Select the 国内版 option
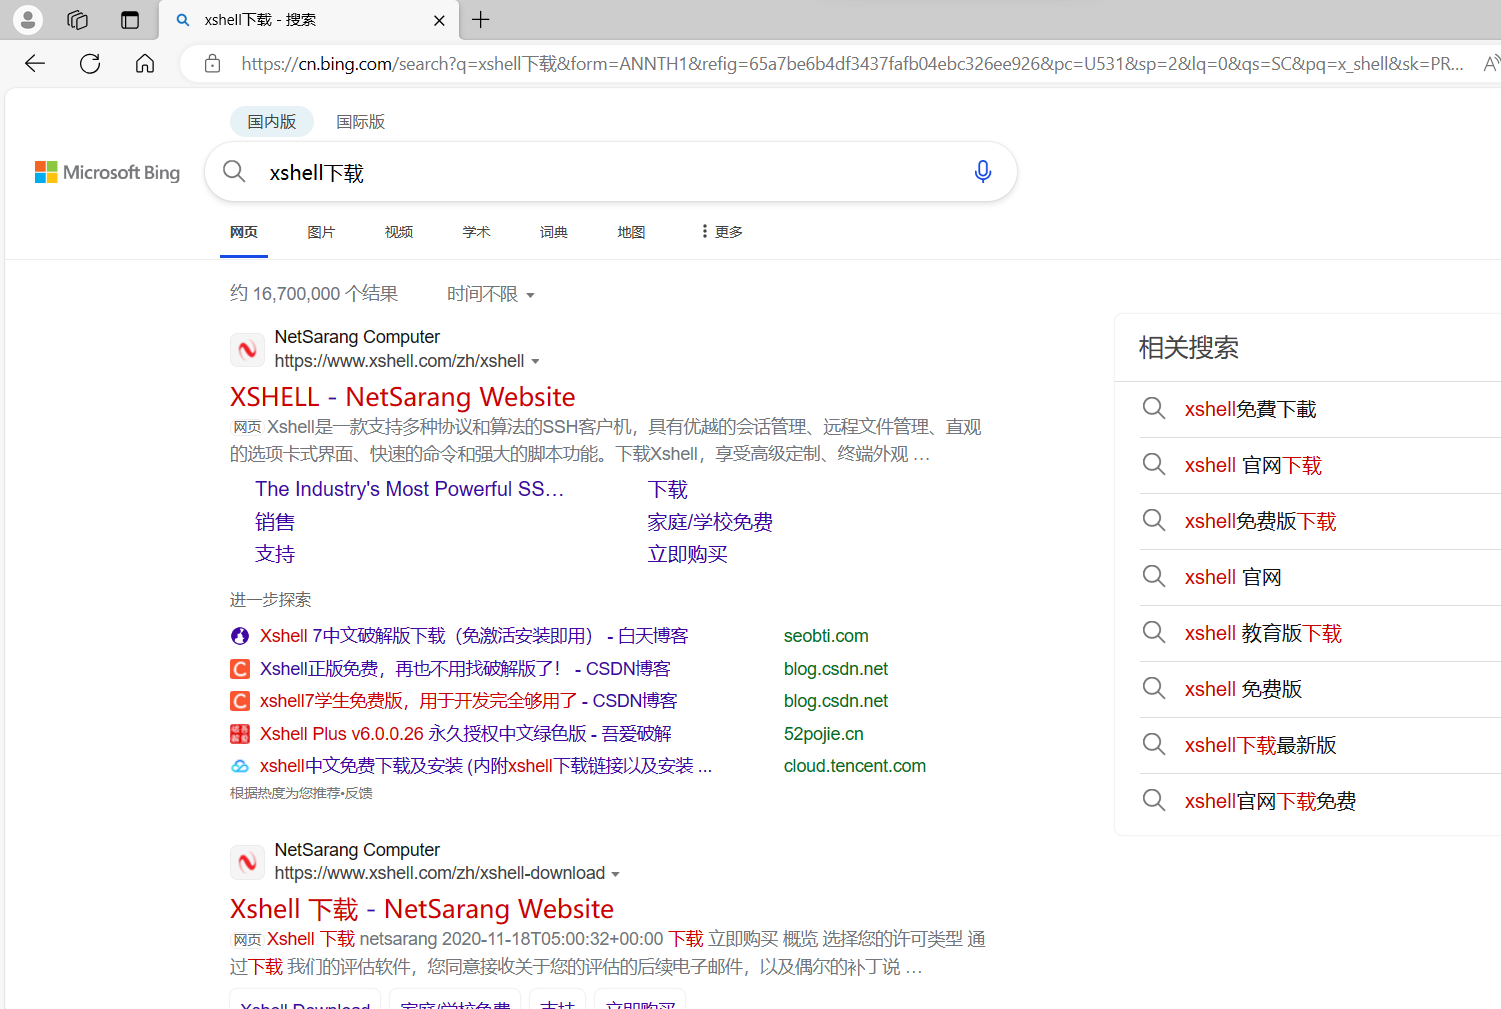Viewport: 1501px width, 1009px height. (271, 121)
